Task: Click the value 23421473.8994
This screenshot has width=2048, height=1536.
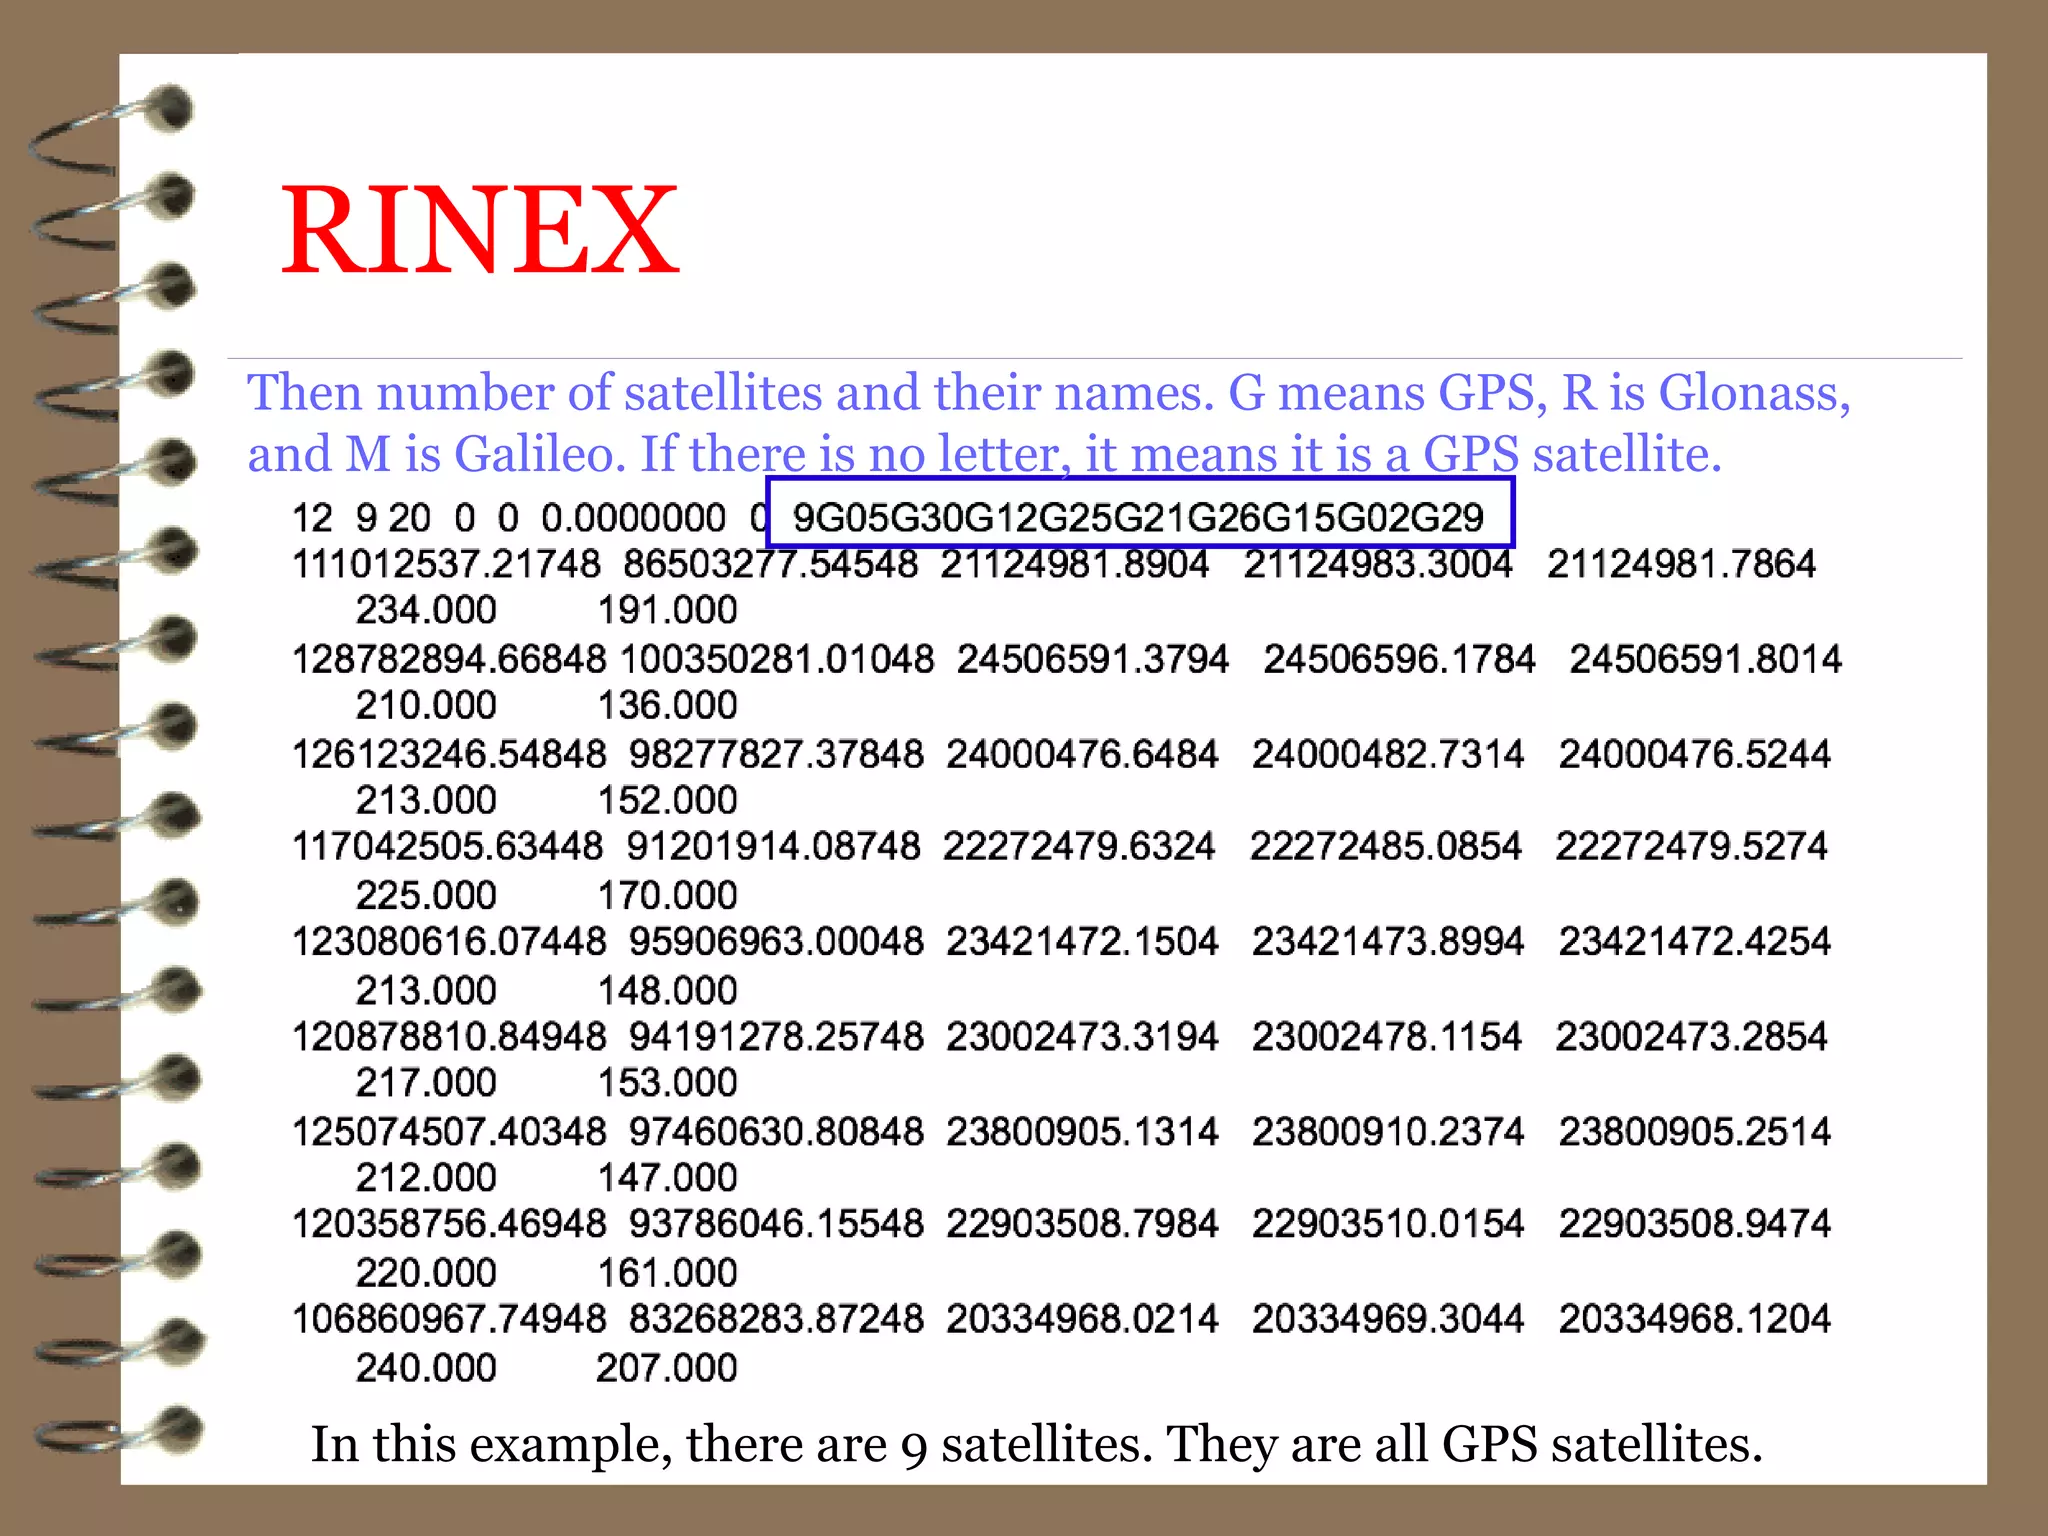Action: 1388,942
